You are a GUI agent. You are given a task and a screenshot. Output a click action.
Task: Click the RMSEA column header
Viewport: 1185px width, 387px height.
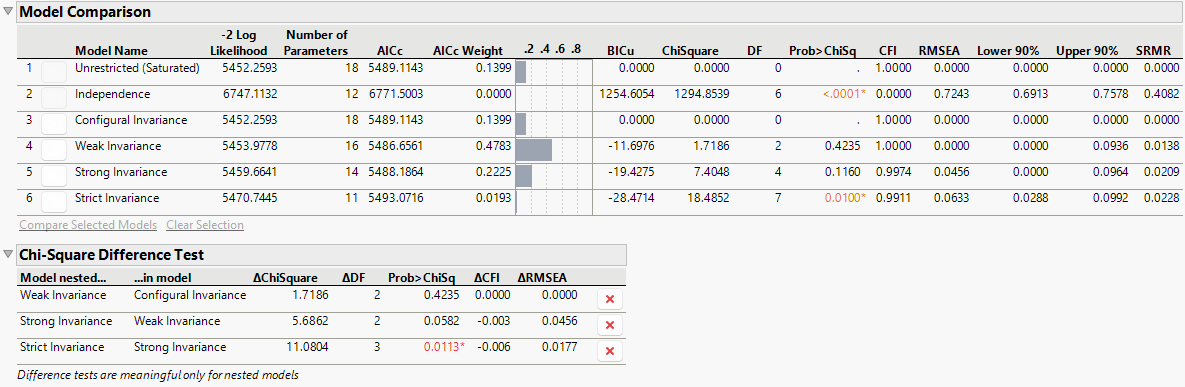[938, 51]
